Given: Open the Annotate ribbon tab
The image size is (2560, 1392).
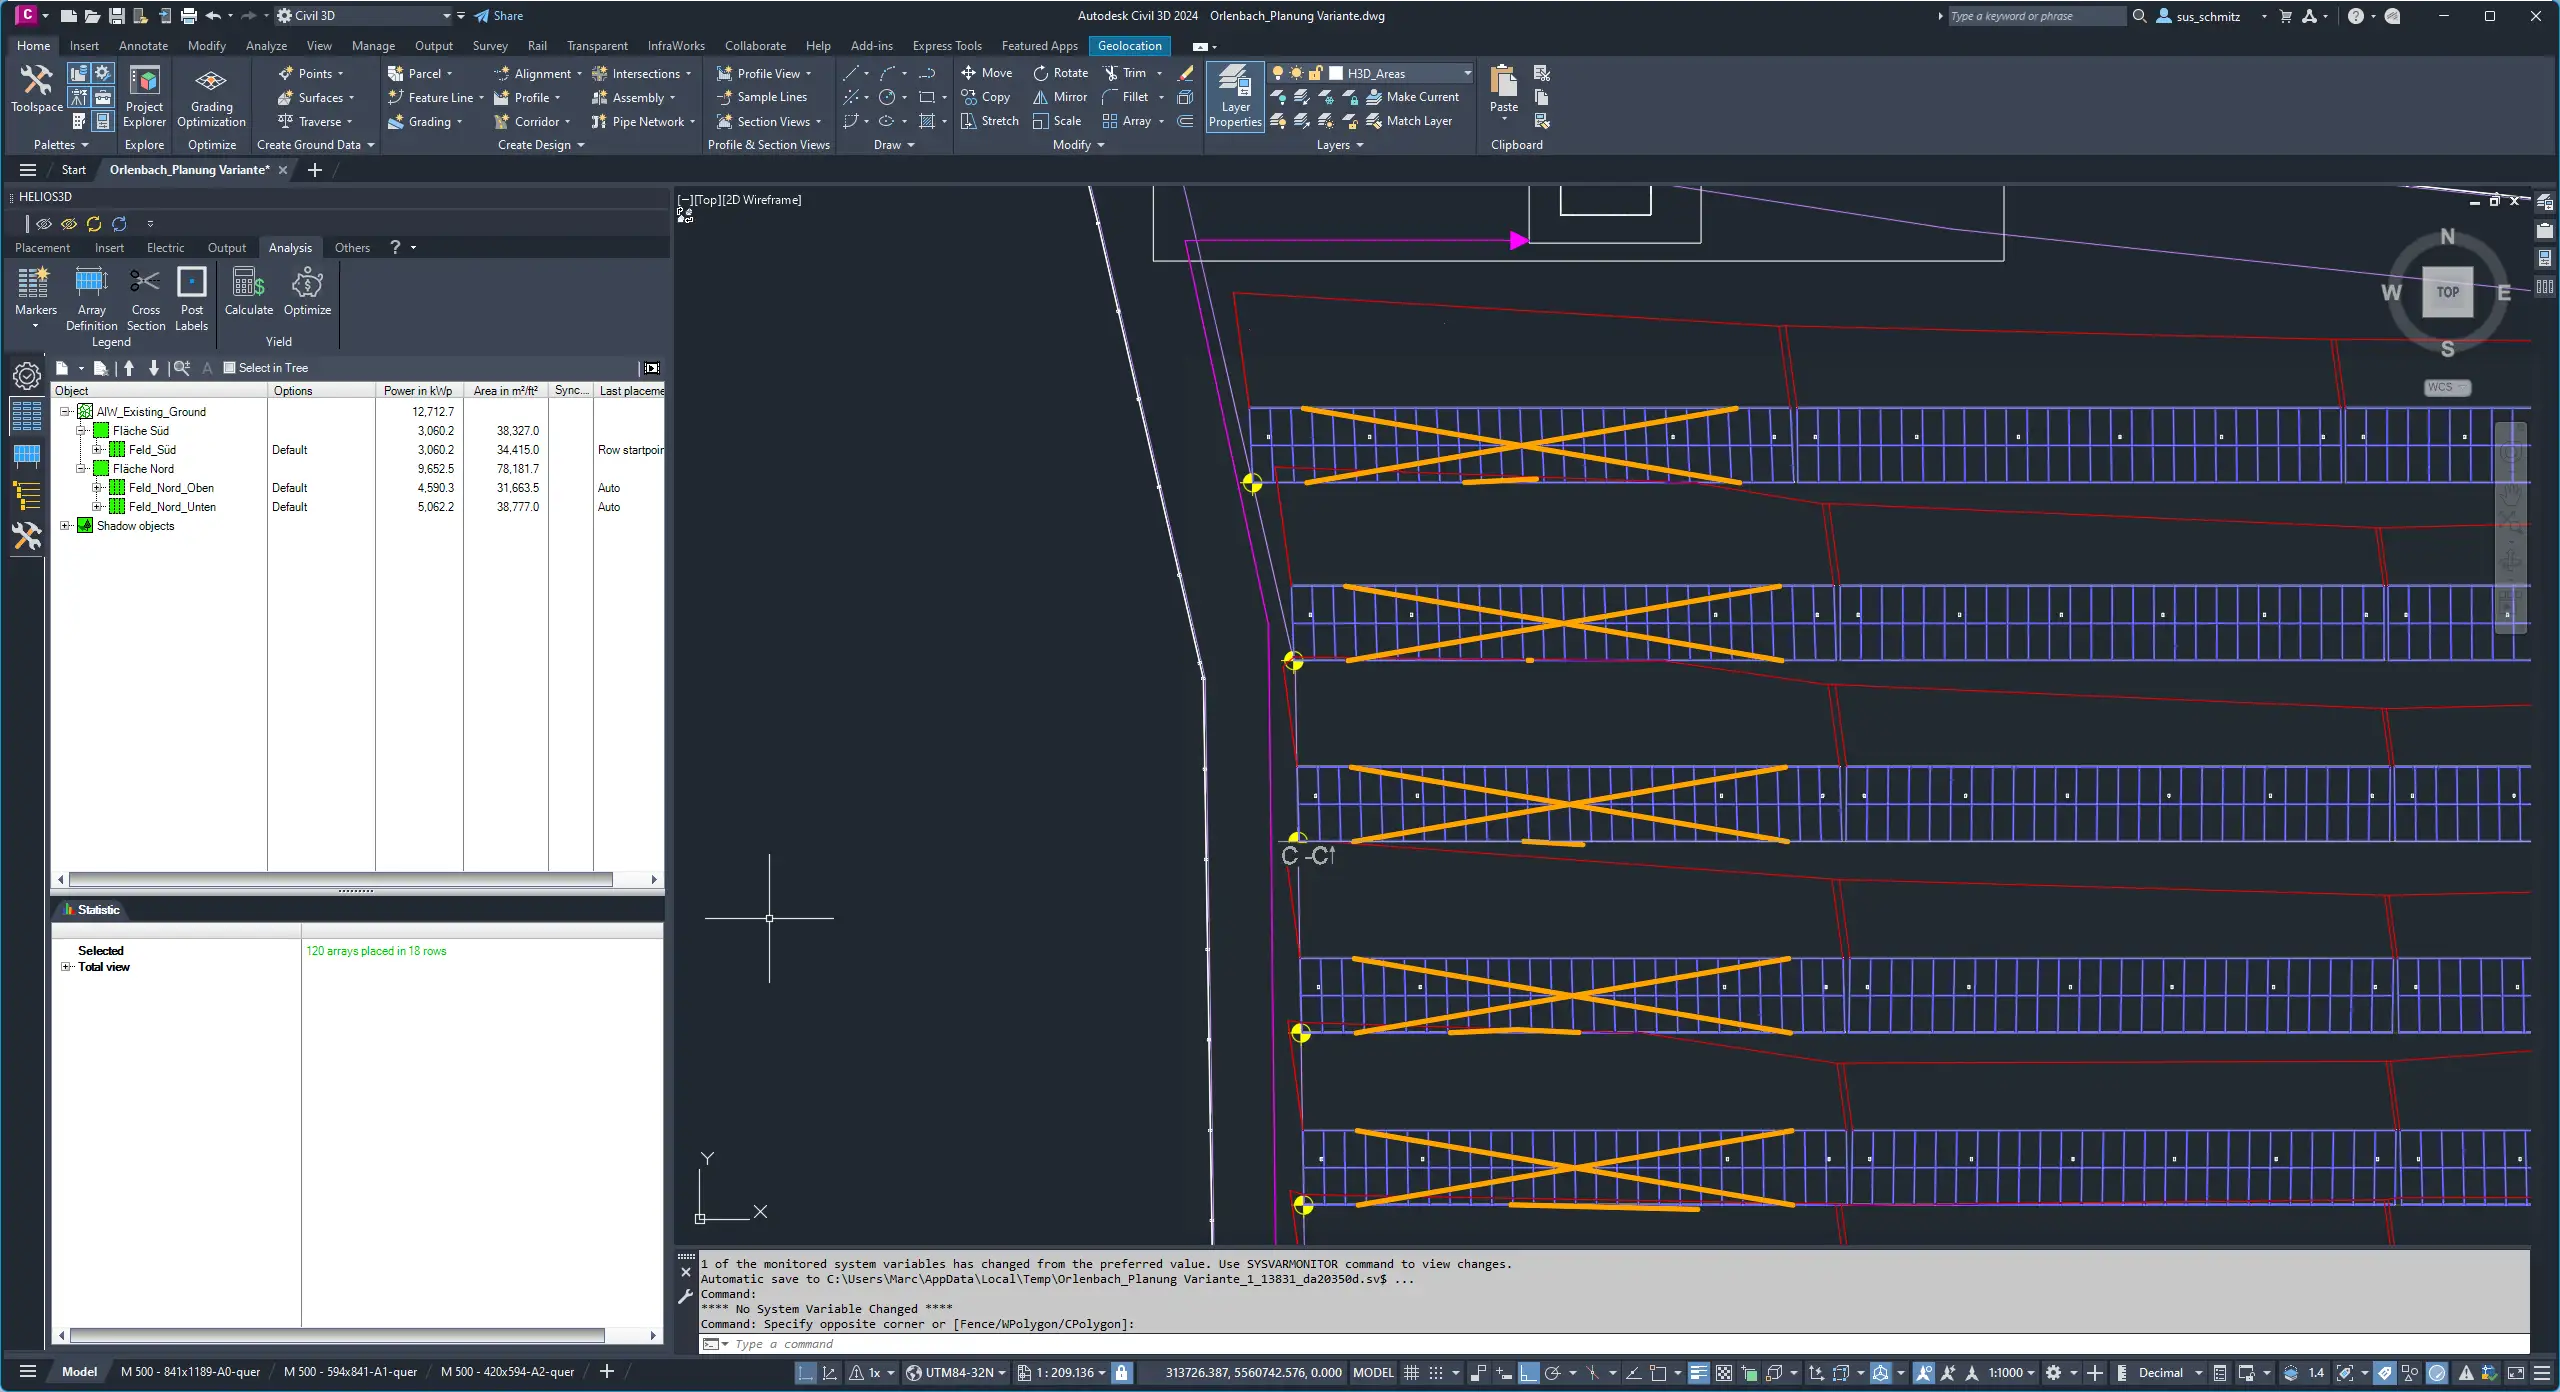Looking at the screenshot, I should 143,46.
